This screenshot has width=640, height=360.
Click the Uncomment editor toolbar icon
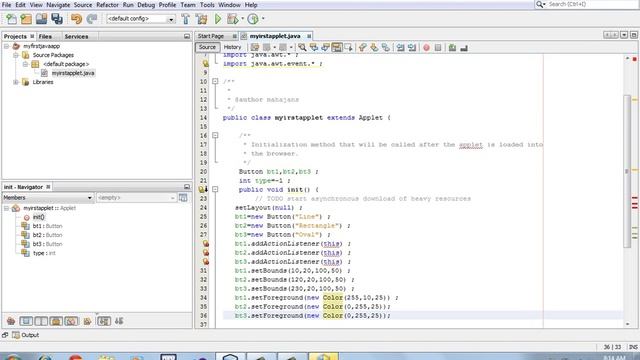coord(464,48)
